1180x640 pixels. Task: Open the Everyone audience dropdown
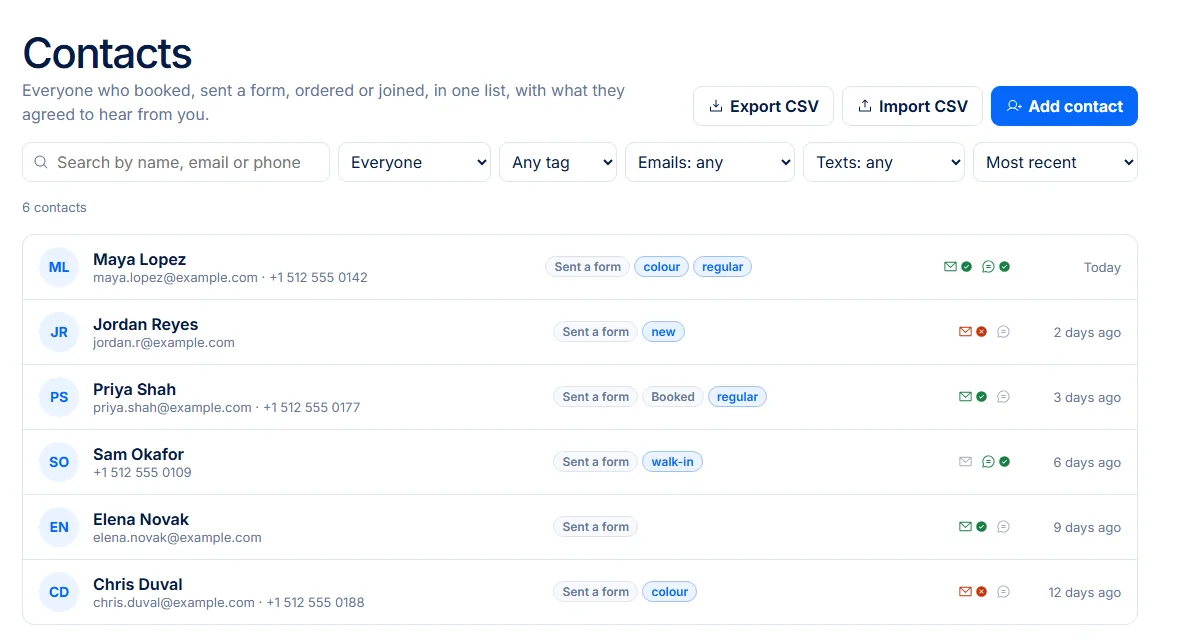point(415,162)
